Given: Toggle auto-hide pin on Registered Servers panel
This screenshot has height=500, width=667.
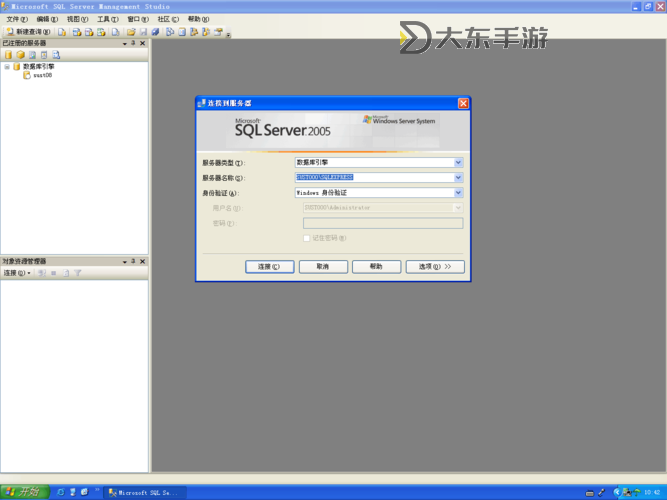Looking at the screenshot, I should coord(133,43).
